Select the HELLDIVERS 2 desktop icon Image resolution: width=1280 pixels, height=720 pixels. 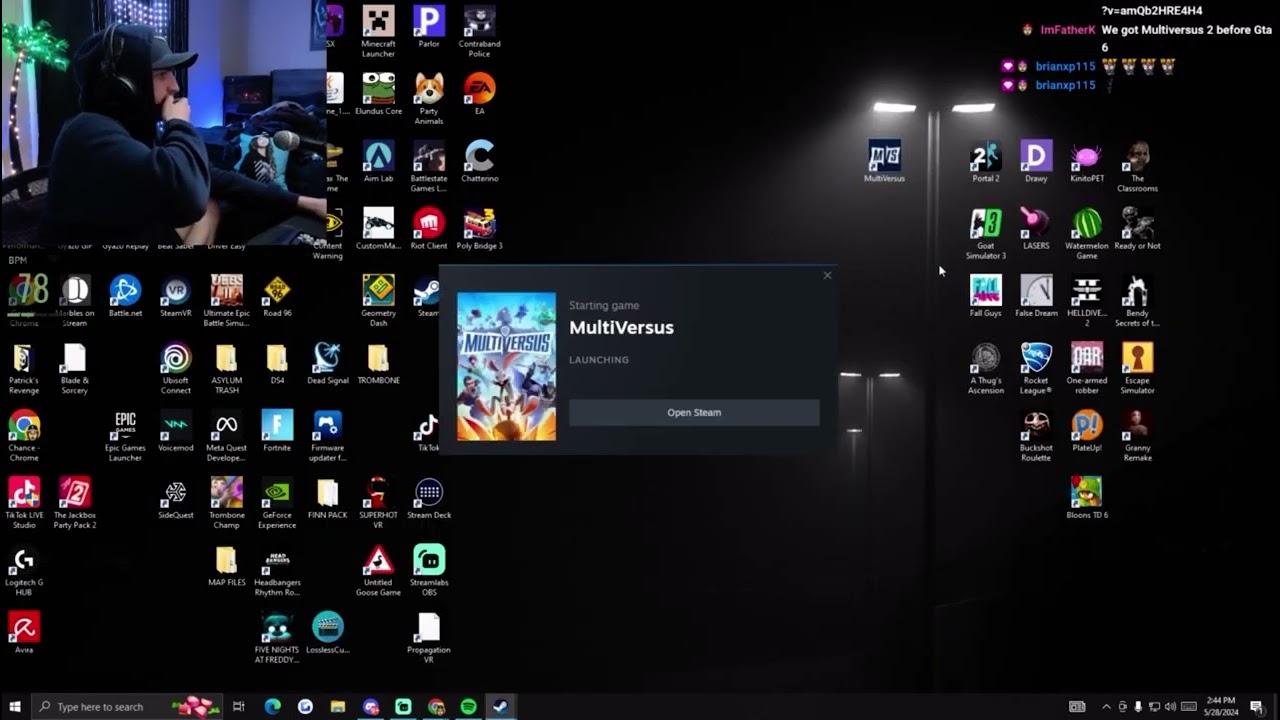pyautogui.click(x=1086, y=301)
